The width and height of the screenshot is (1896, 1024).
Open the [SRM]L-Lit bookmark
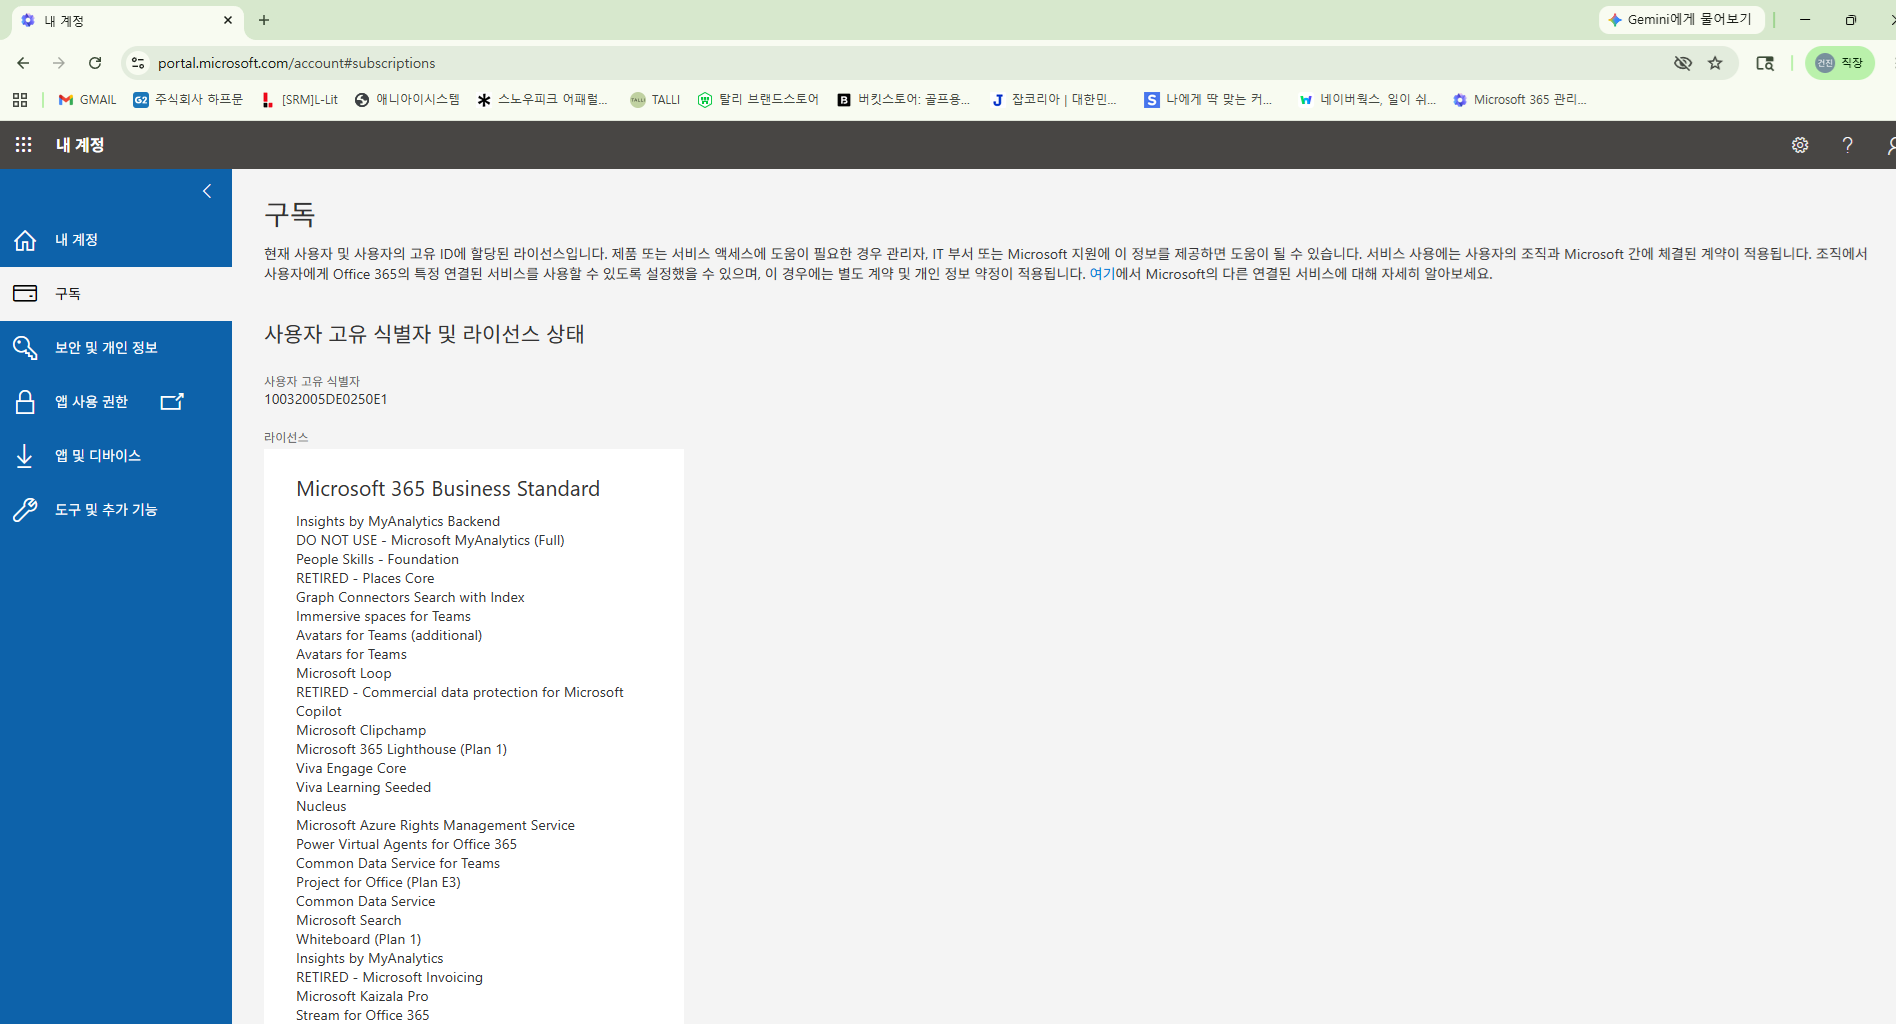click(300, 100)
